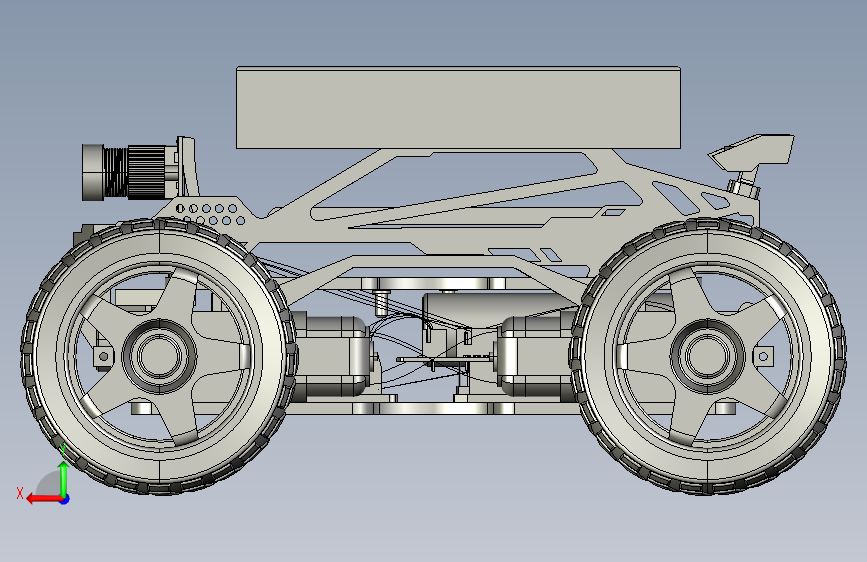The height and width of the screenshot is (562, 867).
Task: Click the red "X" axis label
Action: click(20, 493)
